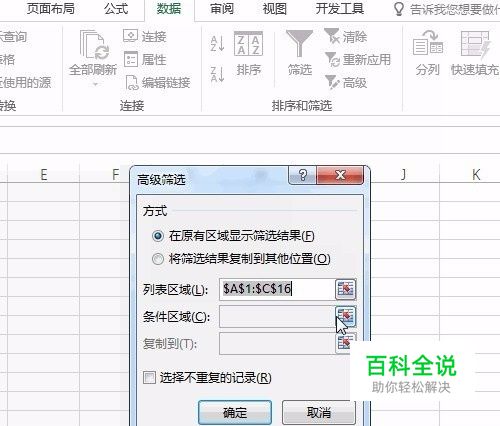Close the 高级筛选 dialog
The width and height of the screenshot is (500, 426).
340,175
